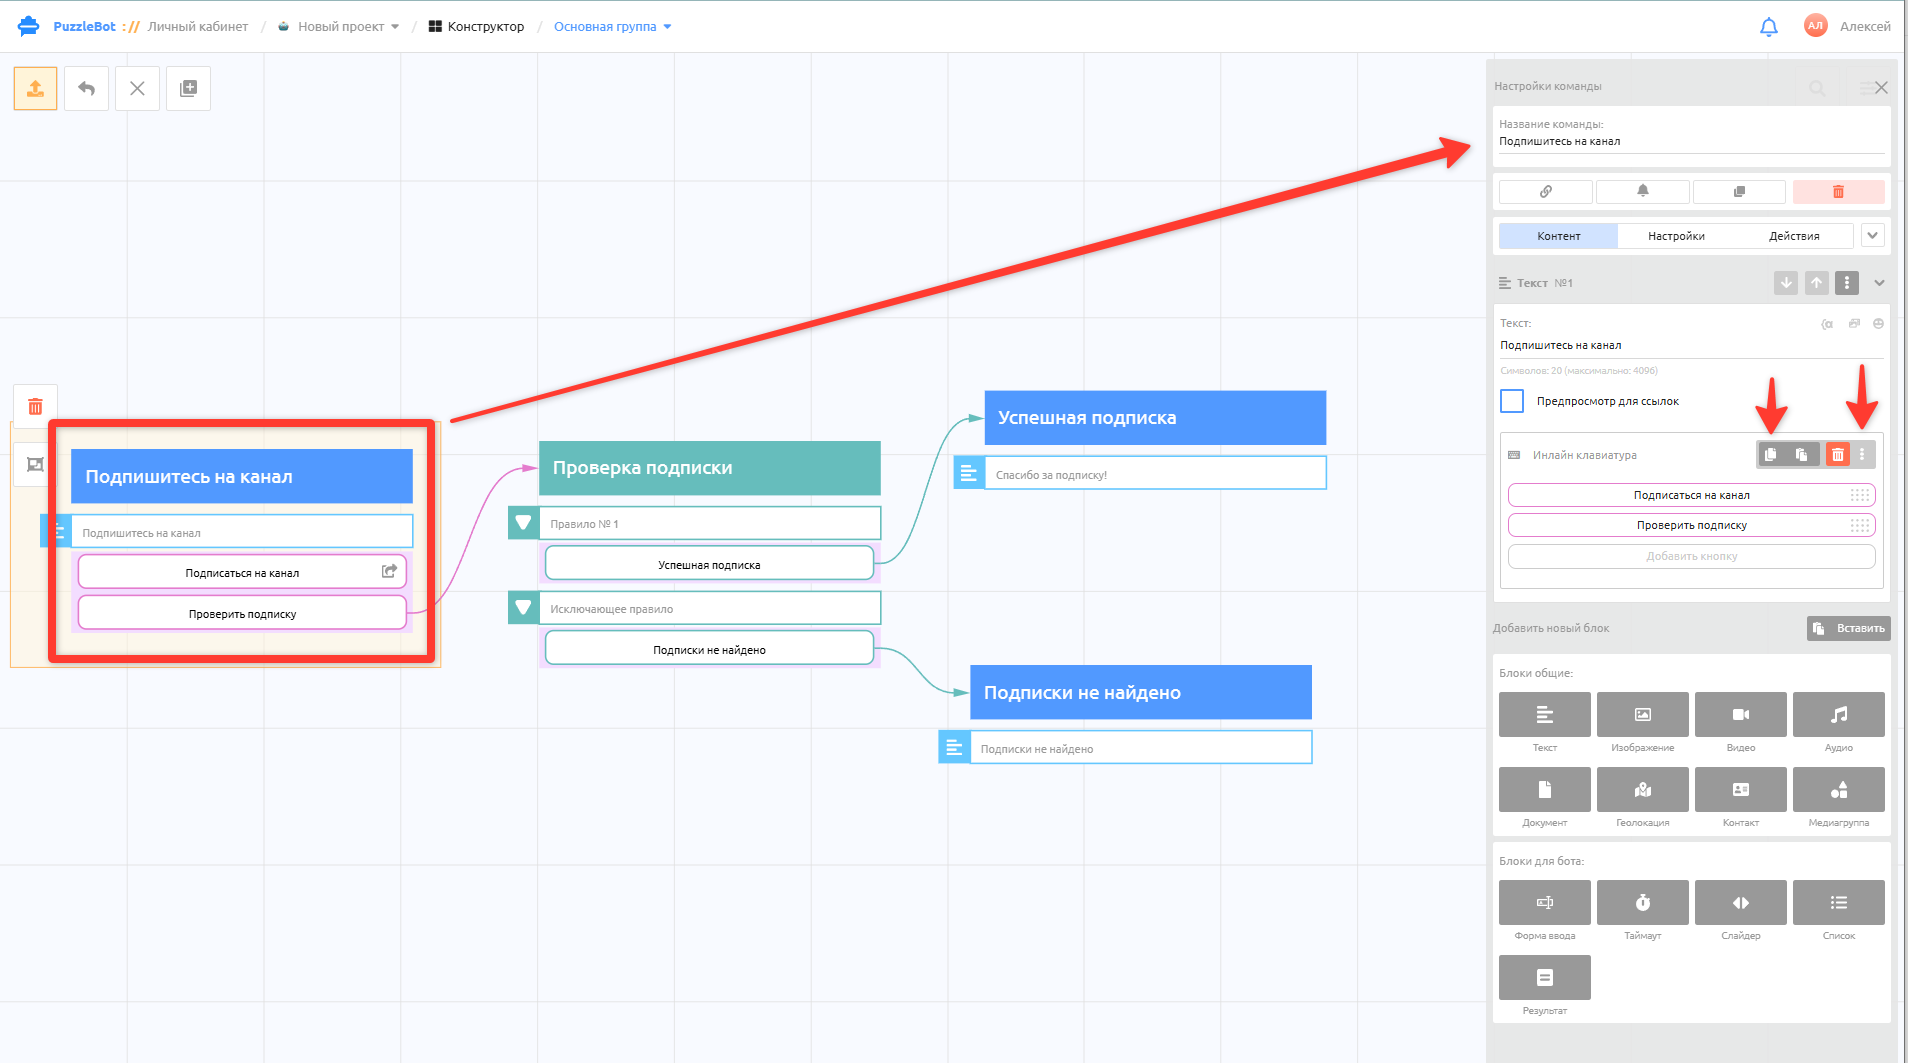Click the Название команды input field
Image resolution: width=1908 pixels, height=1063 pixels.
click(x=1691, y=141)
